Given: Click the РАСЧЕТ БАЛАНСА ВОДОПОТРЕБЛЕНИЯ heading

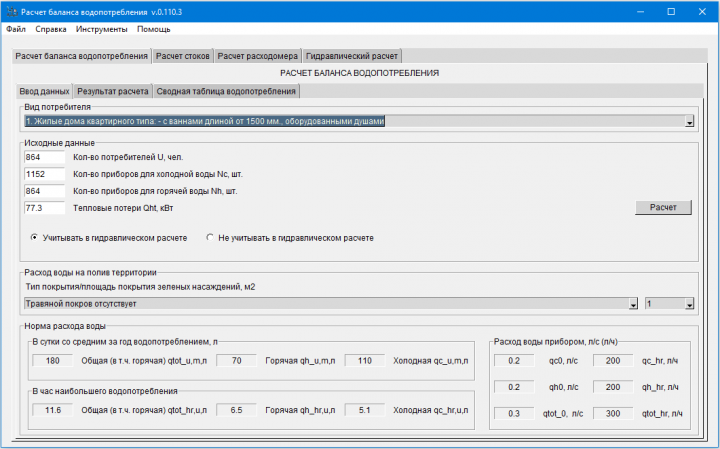Looking at the screenshot, I should (360, 73).
